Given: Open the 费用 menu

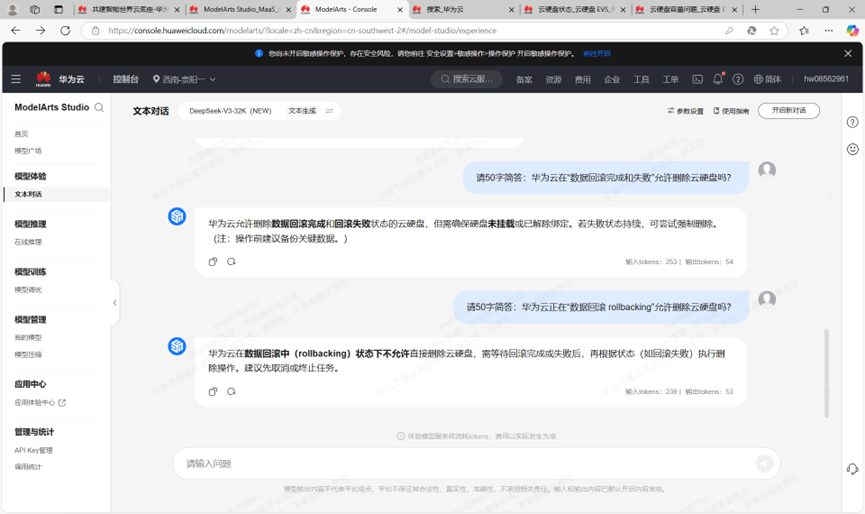Looking at the screenshot, I should [583, 79].
